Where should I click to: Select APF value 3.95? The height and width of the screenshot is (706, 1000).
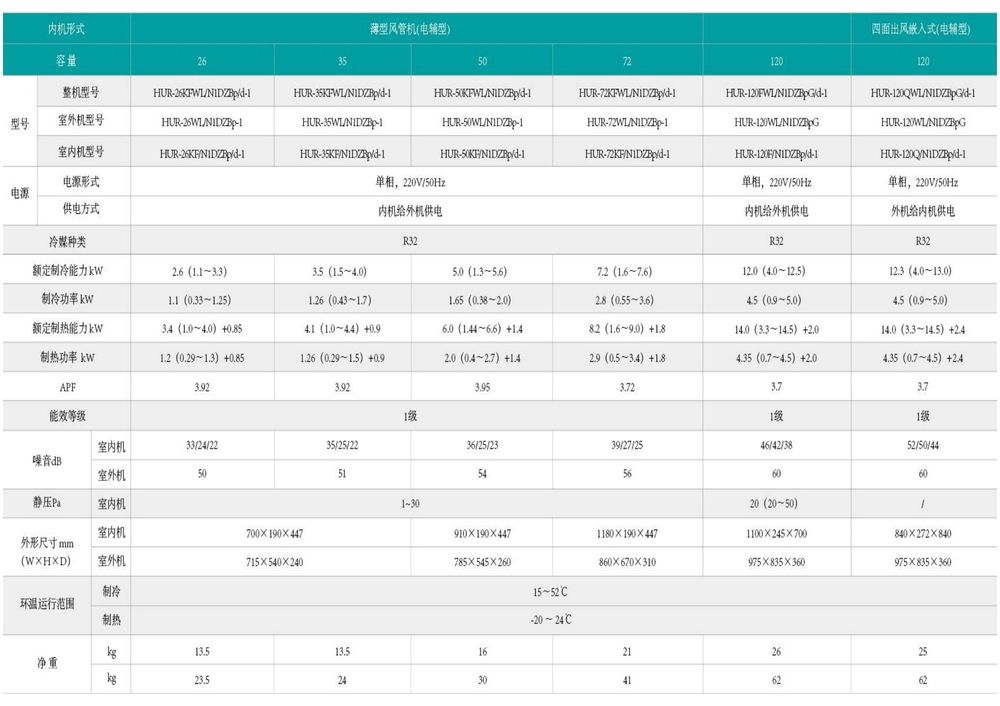[x=482, y=387]
